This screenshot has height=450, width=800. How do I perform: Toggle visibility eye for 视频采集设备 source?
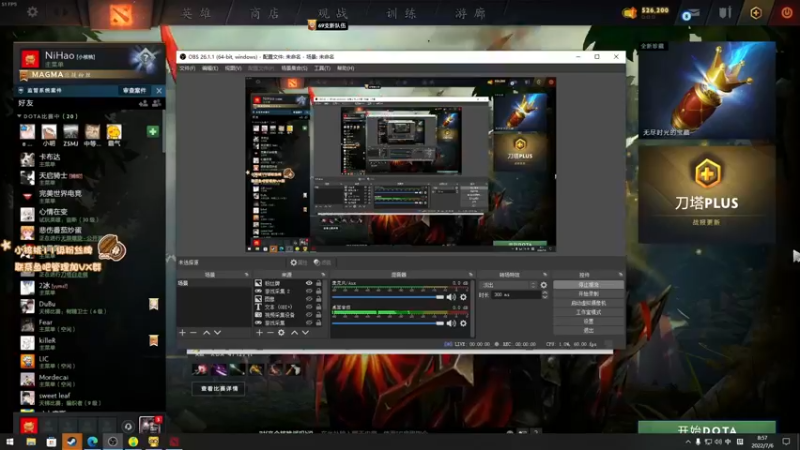tap(309, 315)
